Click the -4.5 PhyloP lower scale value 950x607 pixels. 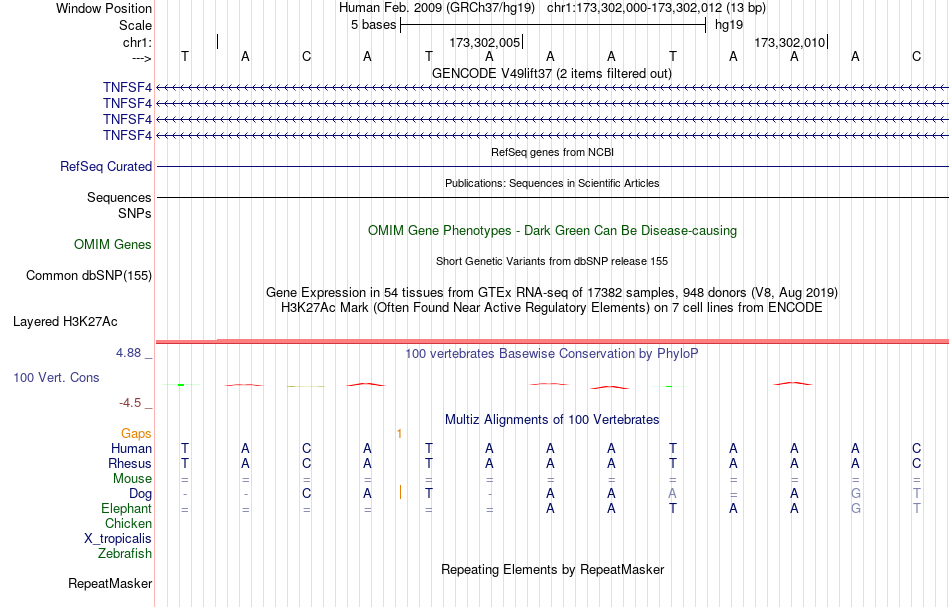pyautogui.click(x=130, y=403)
